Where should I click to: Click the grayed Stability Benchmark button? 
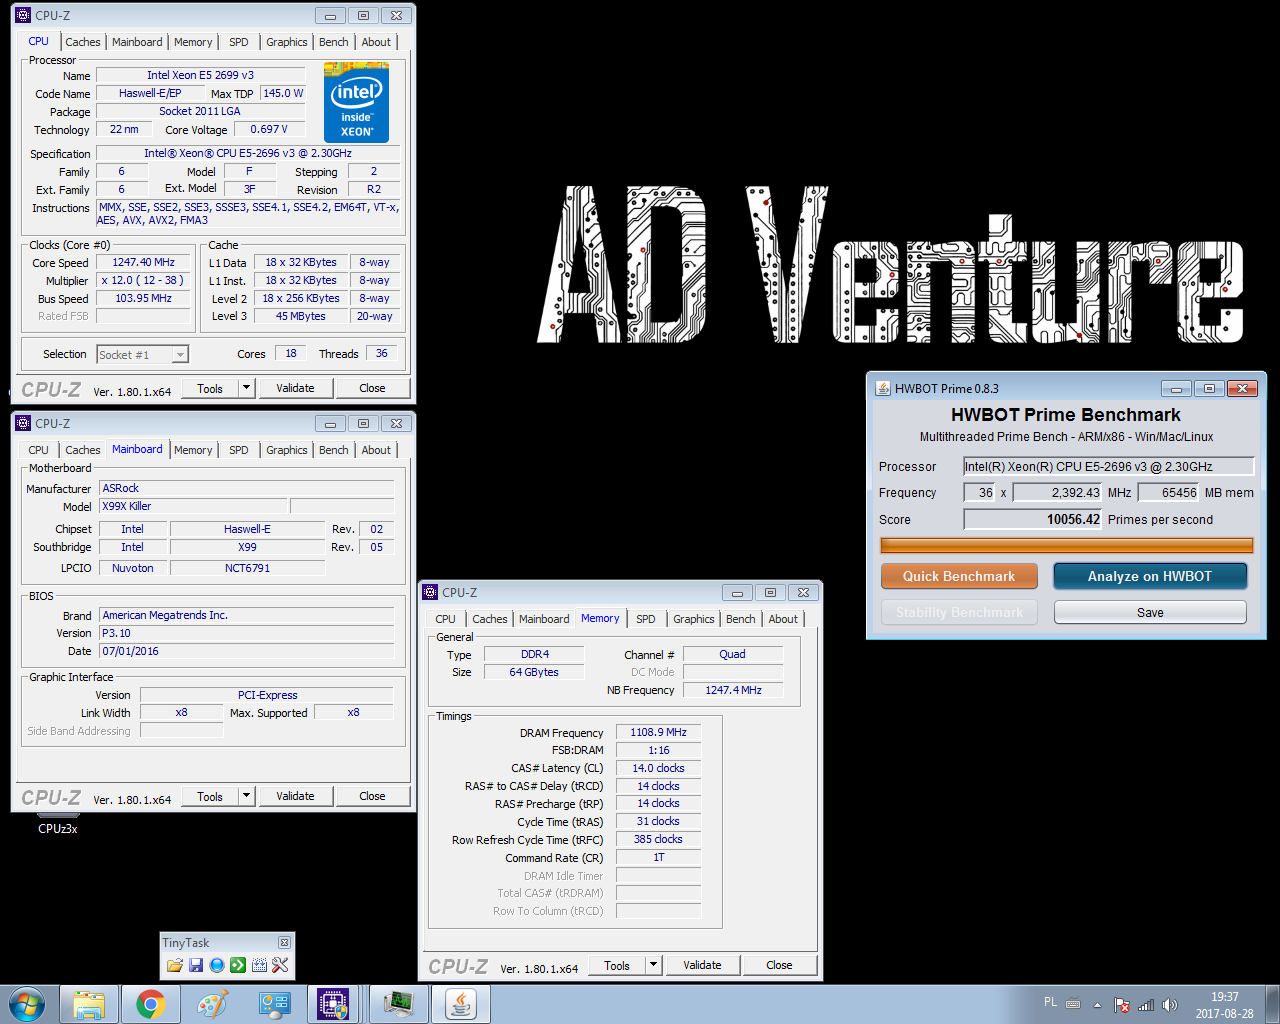(x=959, y=612)
